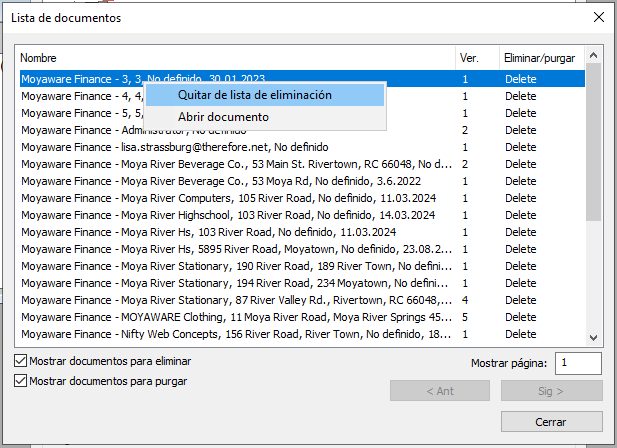Select 'Moya River Stationary, 194 River Road' row
The width and height of the screenshot is (617, 448).
pos(302,283)
